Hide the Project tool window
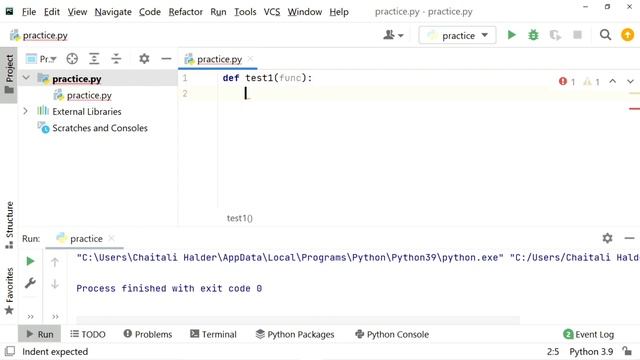 (x=166, y=59)
